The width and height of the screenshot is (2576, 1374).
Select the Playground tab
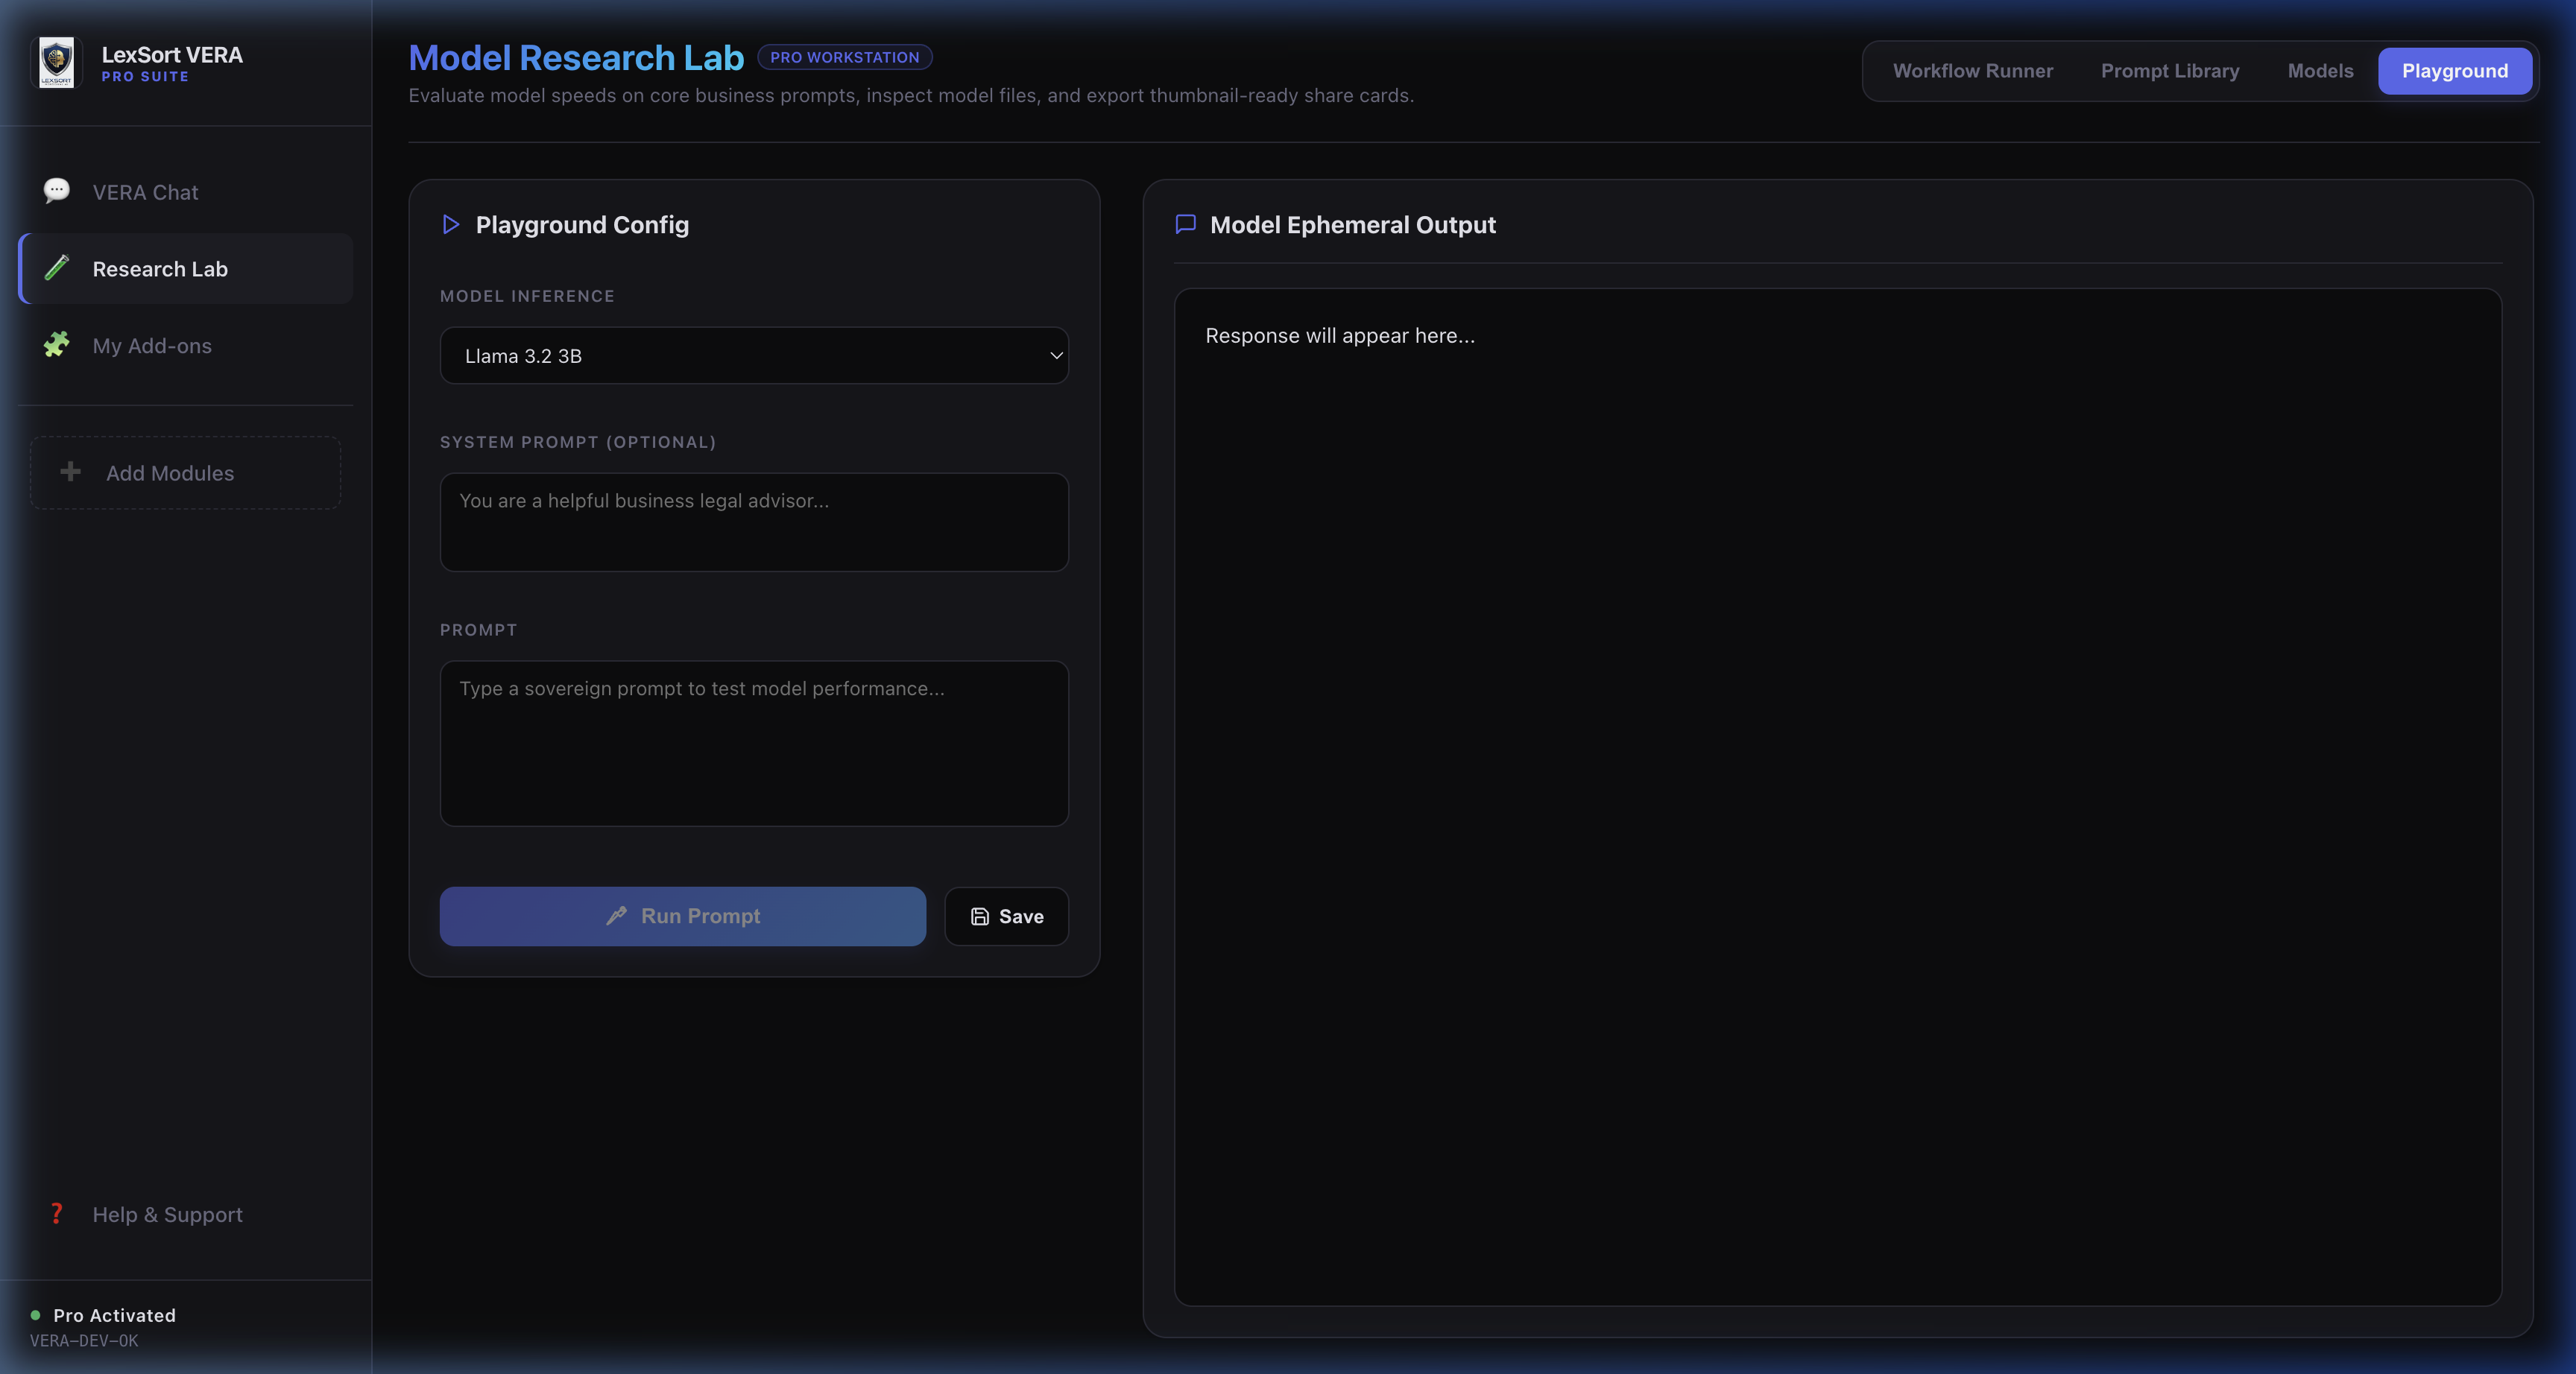point(2454,71)
